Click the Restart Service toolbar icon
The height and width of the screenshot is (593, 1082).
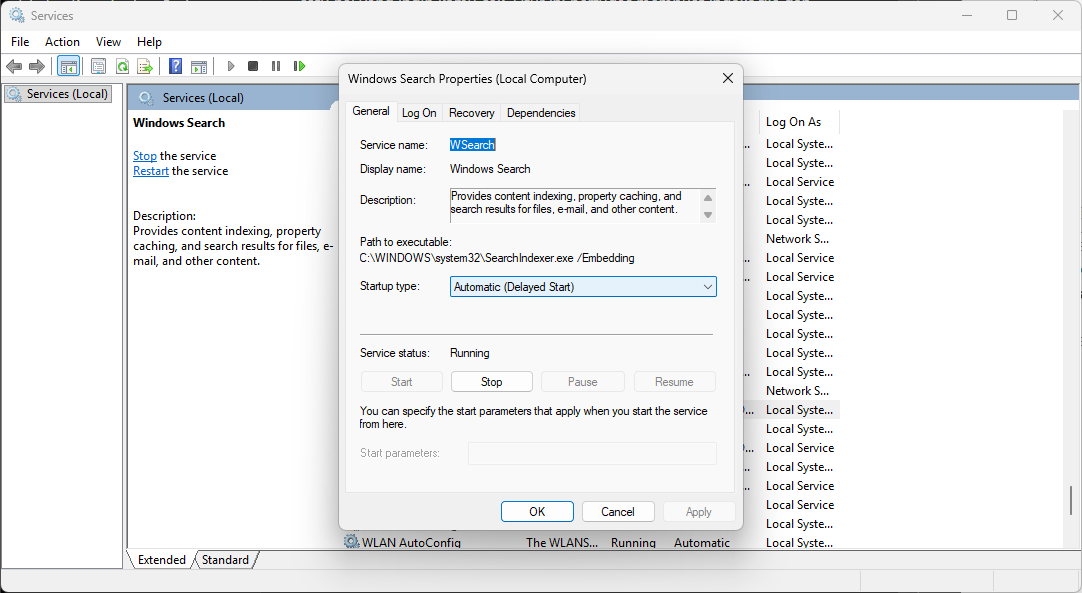[299, 66]
